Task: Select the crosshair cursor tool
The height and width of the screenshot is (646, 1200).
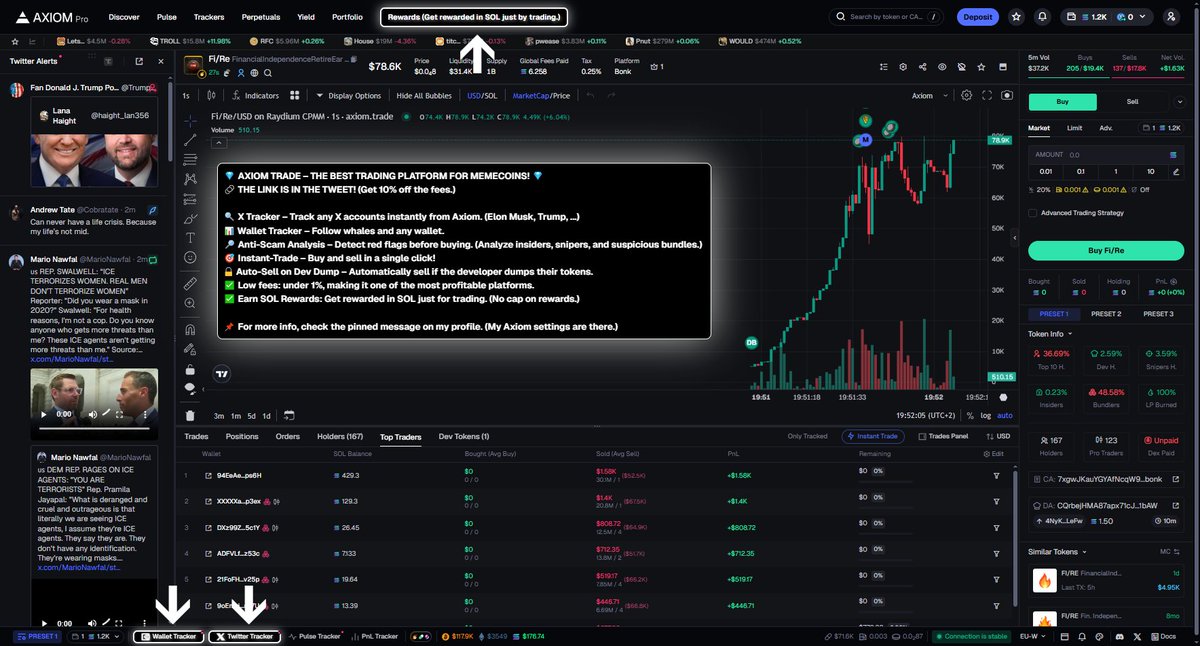Action: (x=190, y=120)
